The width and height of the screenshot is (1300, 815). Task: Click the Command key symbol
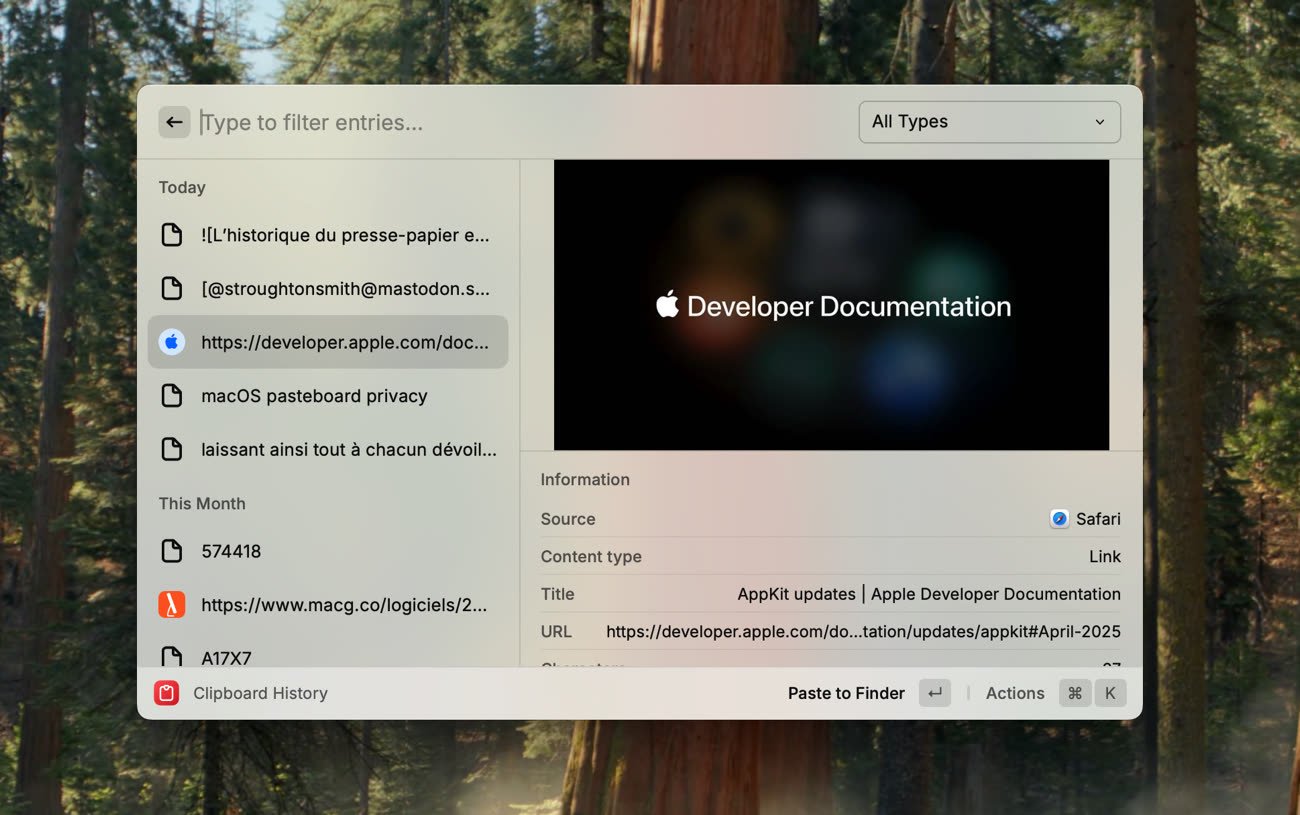tap(1075, 693)
